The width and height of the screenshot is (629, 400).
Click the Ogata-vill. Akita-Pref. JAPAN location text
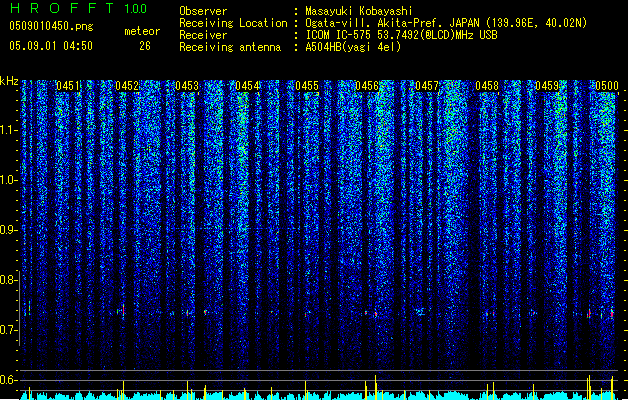[x=446, y=23]
